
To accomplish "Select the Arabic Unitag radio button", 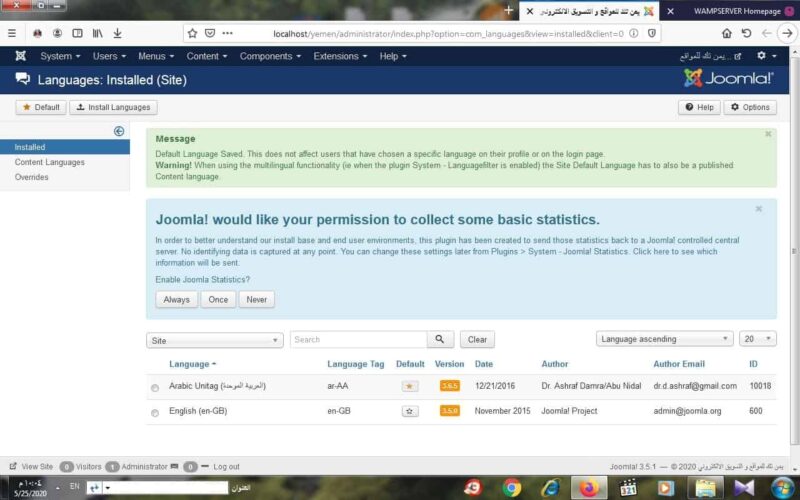I will [155, 388].
